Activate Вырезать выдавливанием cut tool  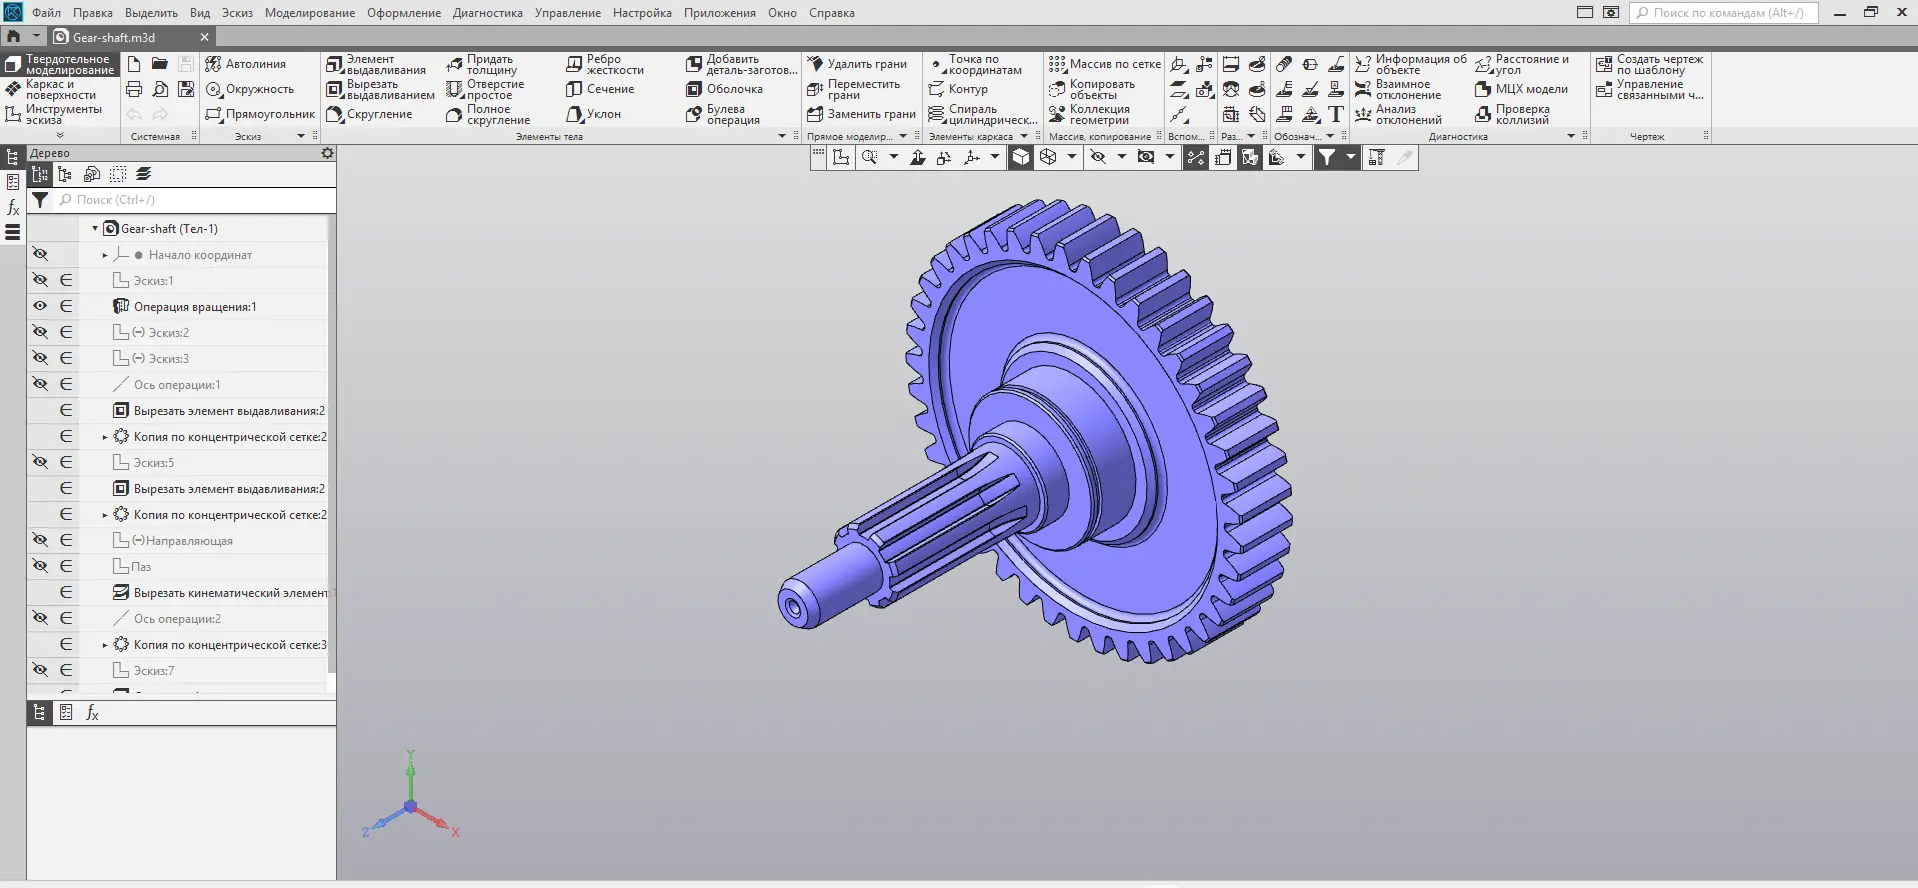[380, 89]
